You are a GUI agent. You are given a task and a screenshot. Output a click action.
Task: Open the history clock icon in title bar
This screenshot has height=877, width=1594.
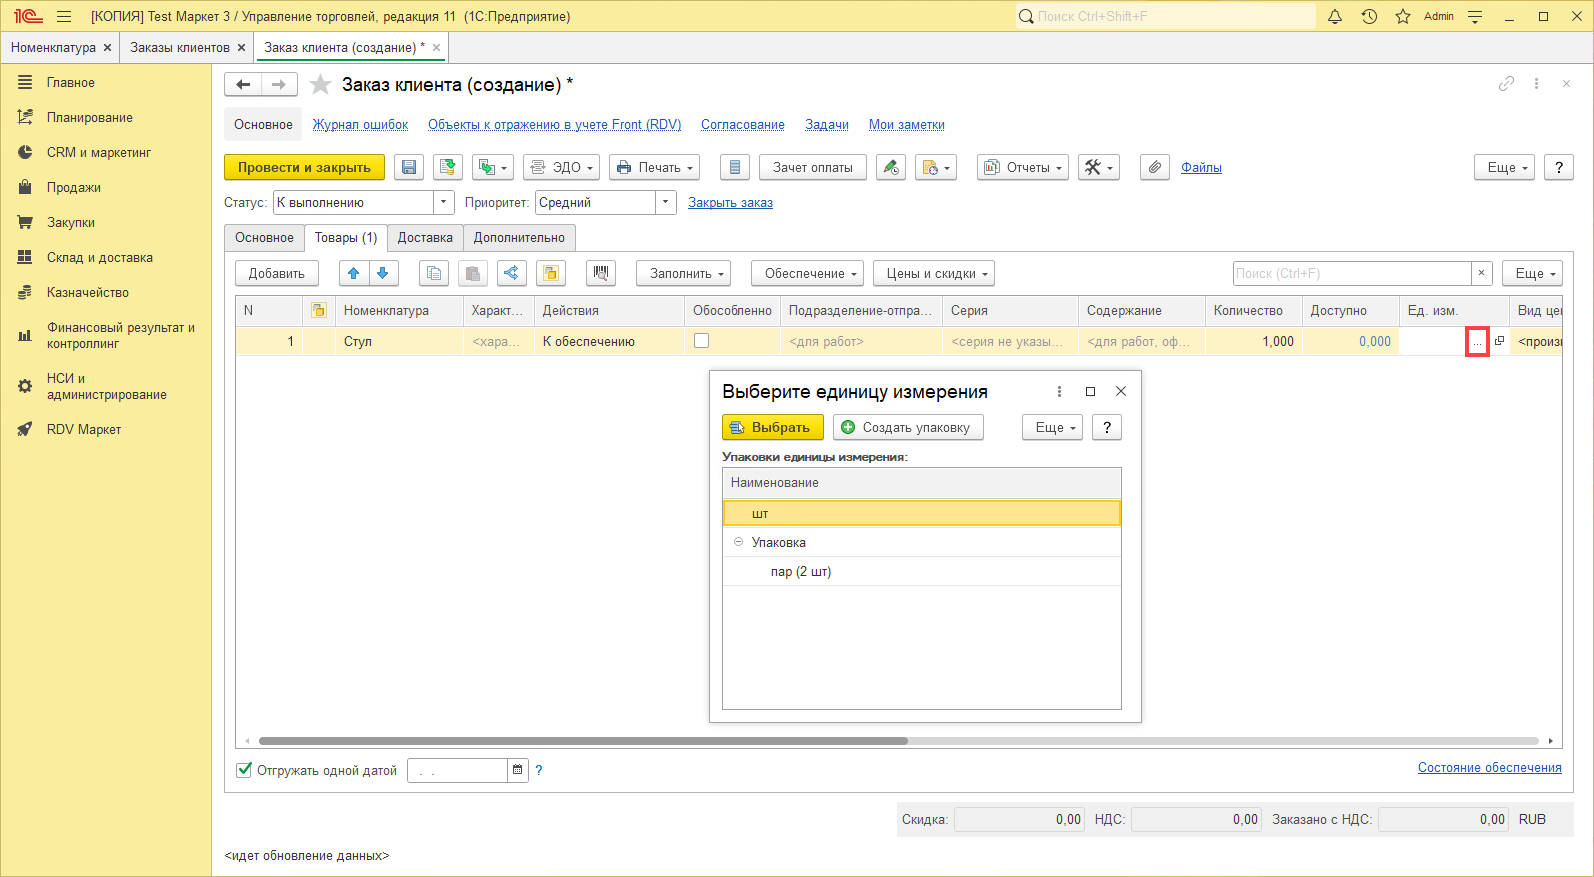(1369, 16)
